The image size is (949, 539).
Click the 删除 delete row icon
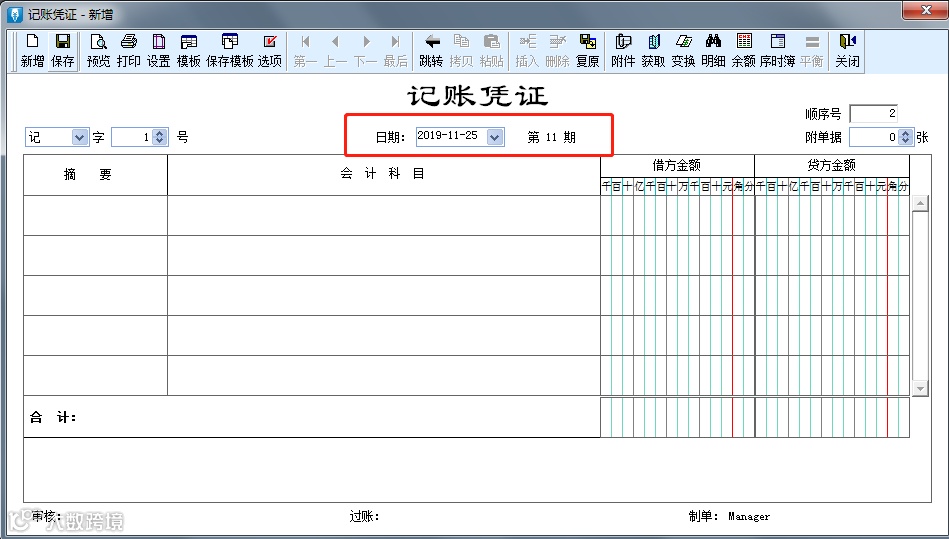pos(557,51)
